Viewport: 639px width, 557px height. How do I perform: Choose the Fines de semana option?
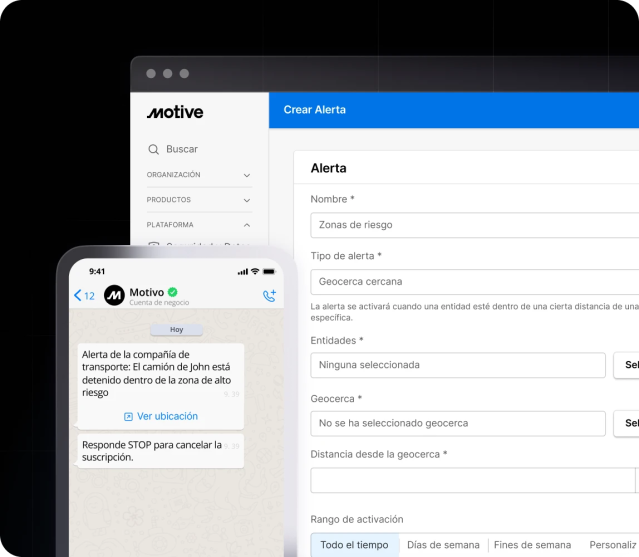tap(532, 545)
